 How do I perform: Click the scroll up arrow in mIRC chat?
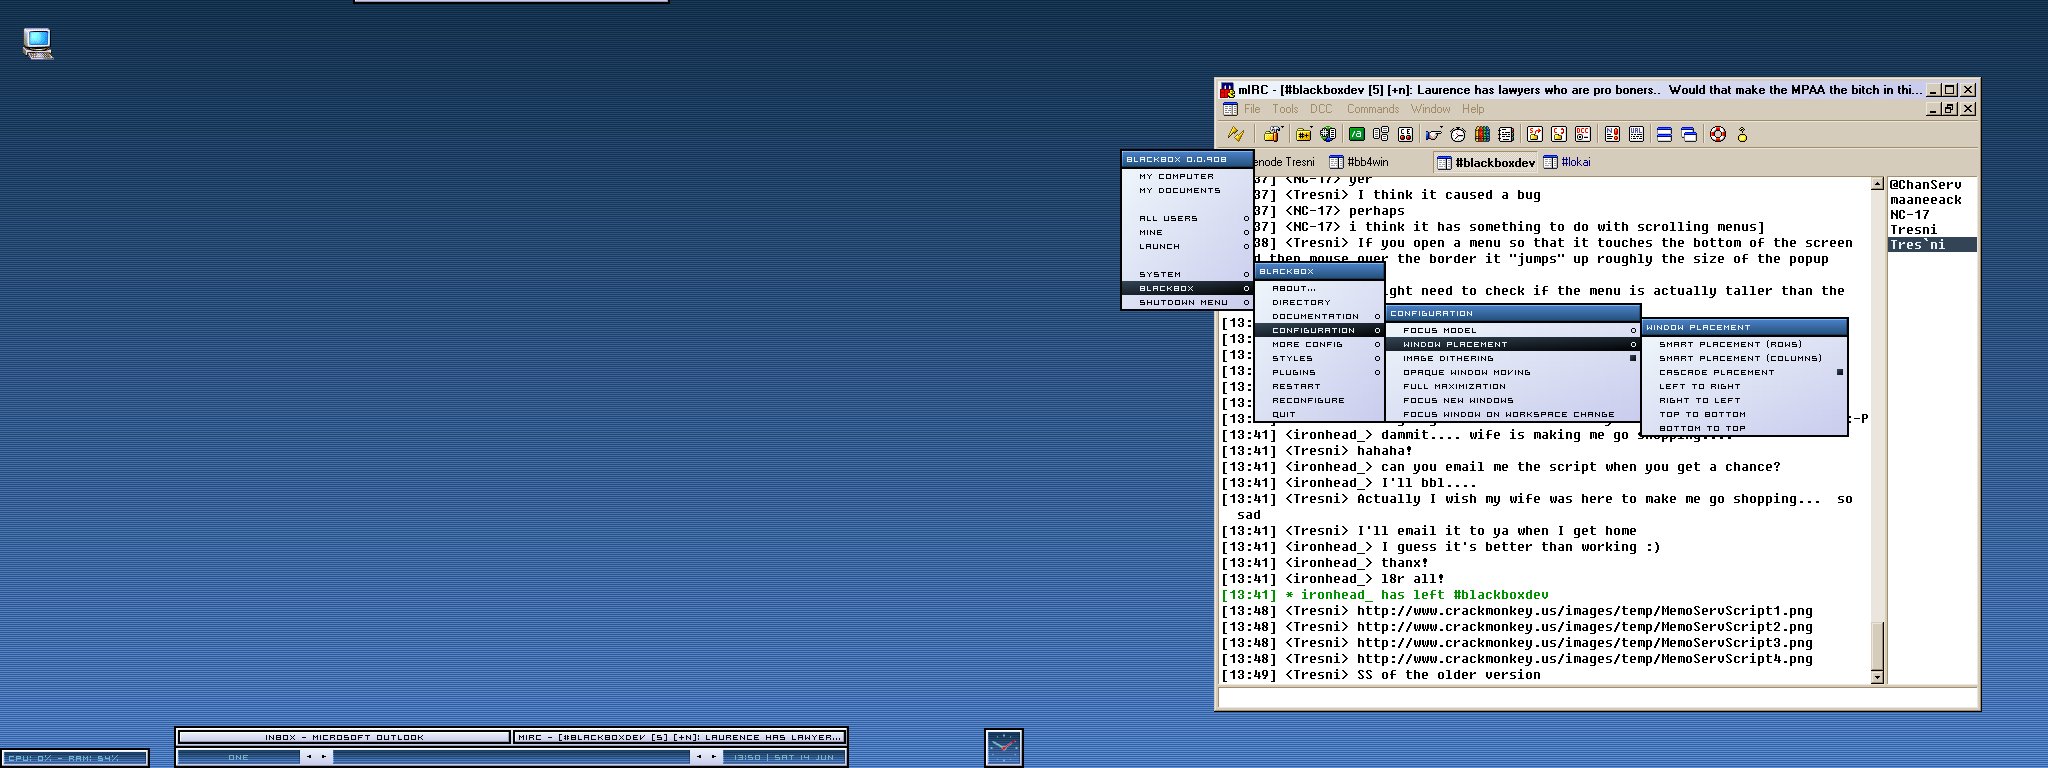(1877, 184)
